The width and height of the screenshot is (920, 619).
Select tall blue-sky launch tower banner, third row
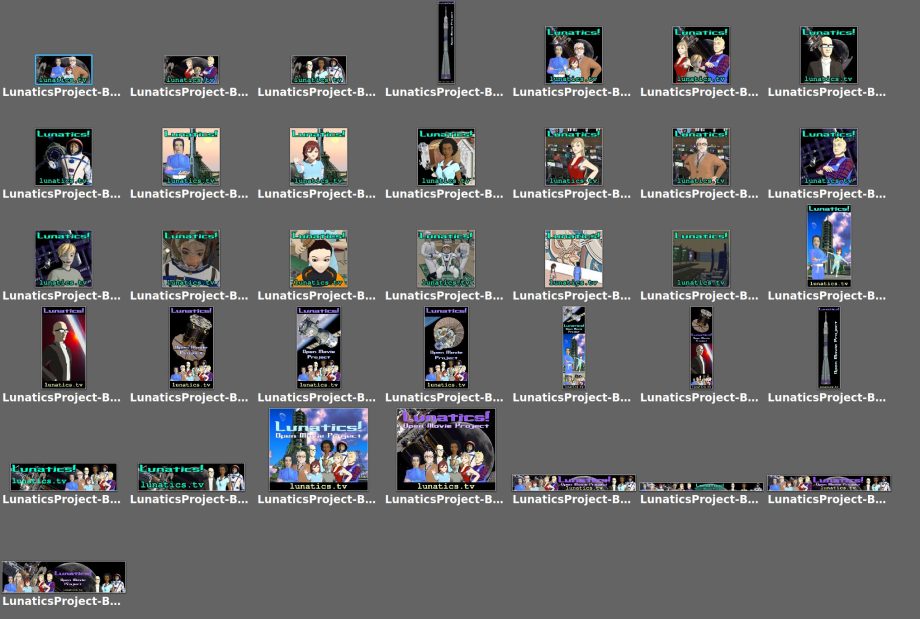[x=828, y=246]
